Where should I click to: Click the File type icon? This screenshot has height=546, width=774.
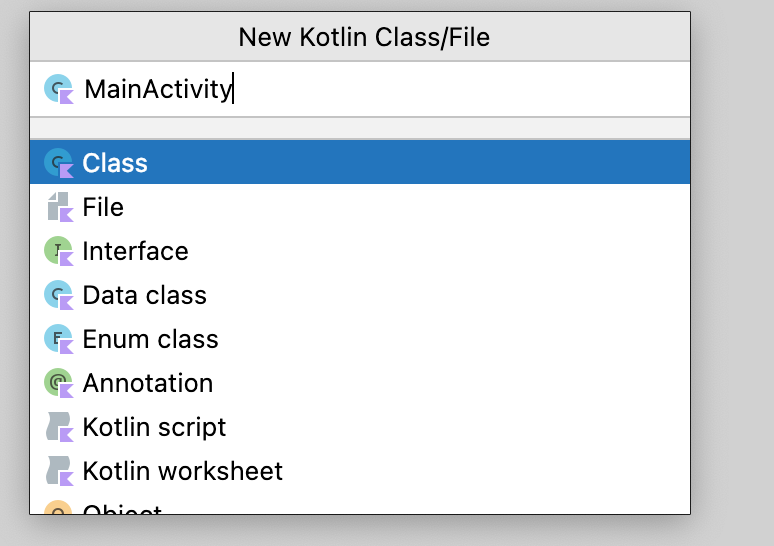coord(59,207)
